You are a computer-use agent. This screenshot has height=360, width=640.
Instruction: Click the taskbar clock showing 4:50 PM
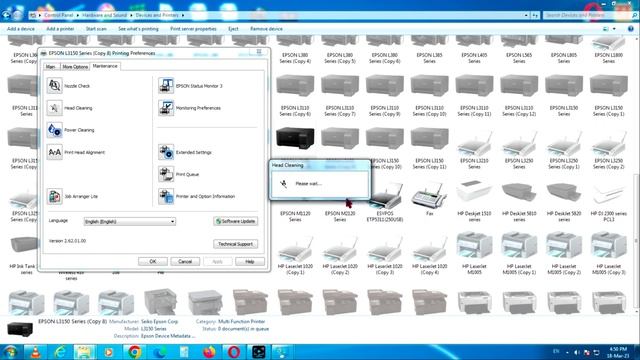pyautogui.click(x=618, y=352)
